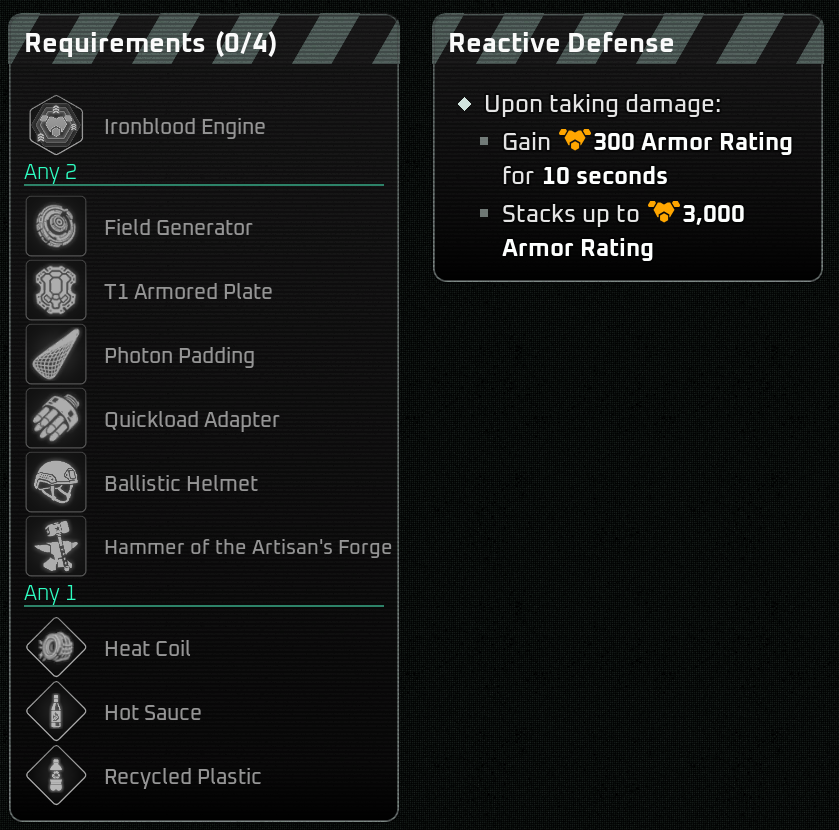Click the "Any 2" section header
The image size is (839, 830).
click(50, 172)
